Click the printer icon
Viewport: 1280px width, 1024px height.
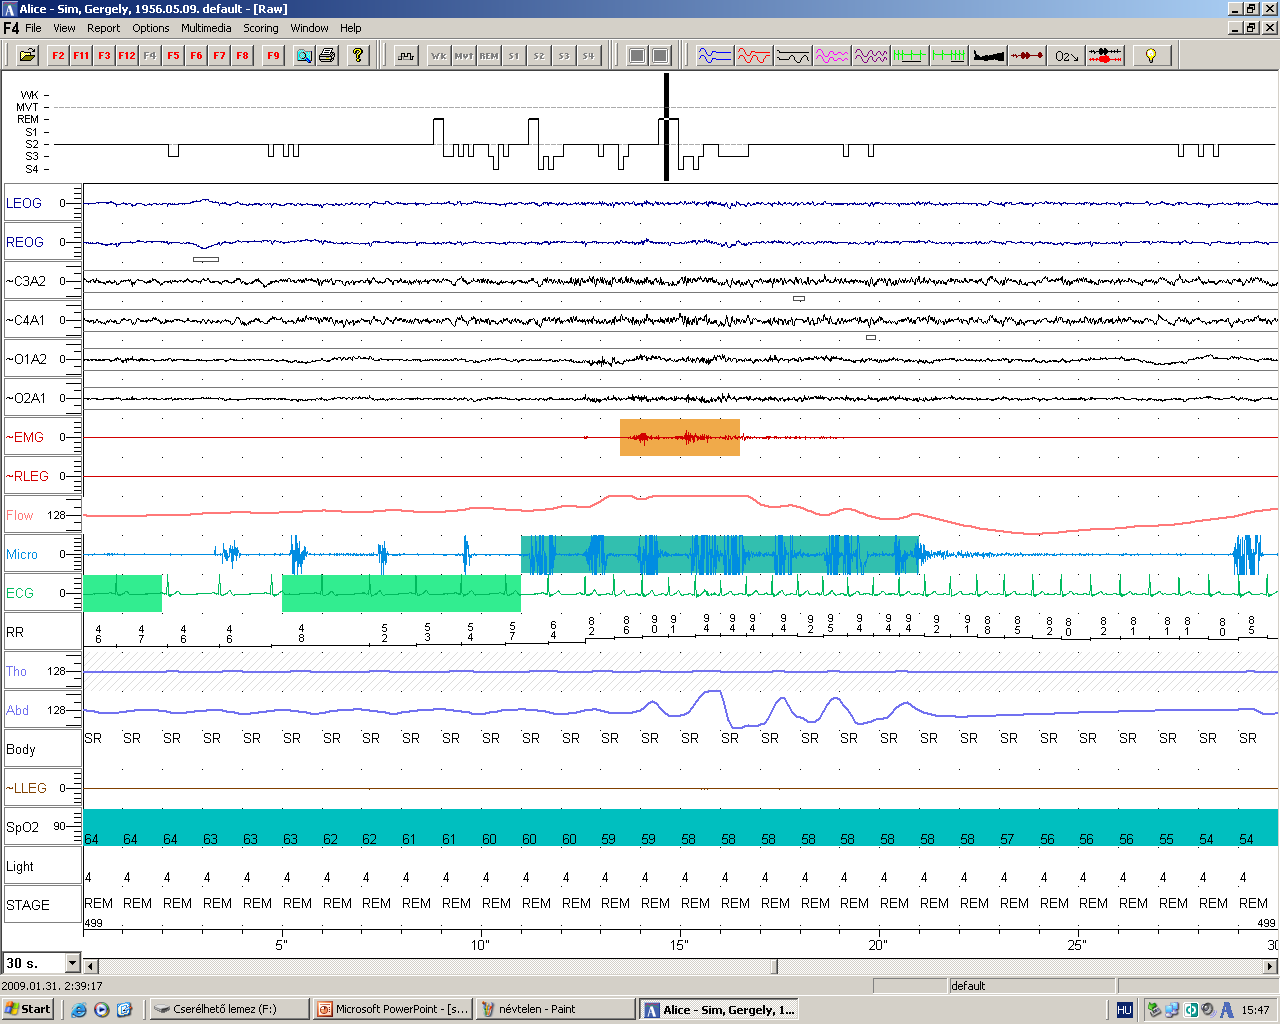point(327,56)
